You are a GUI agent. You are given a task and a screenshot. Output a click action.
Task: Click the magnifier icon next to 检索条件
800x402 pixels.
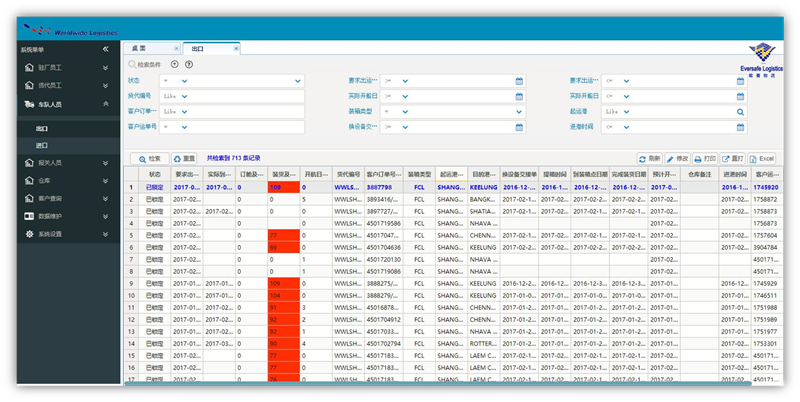tap(132, 64)
